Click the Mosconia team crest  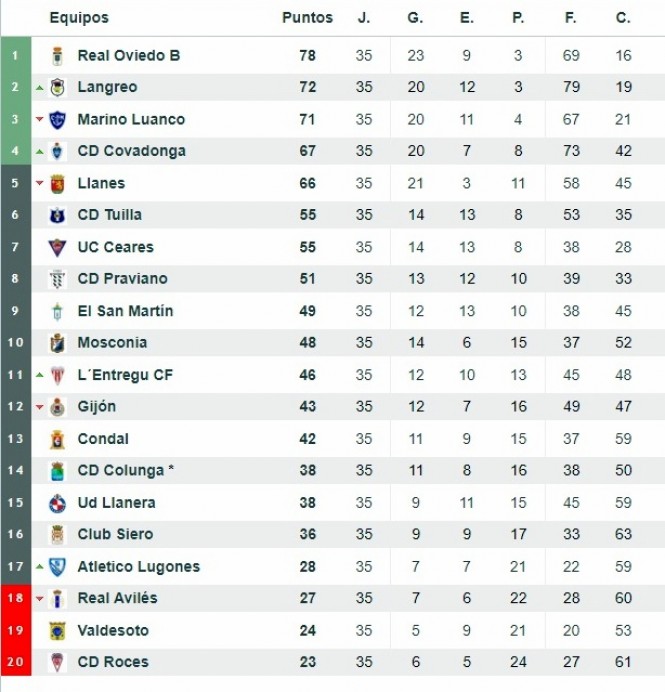[57, 343]
